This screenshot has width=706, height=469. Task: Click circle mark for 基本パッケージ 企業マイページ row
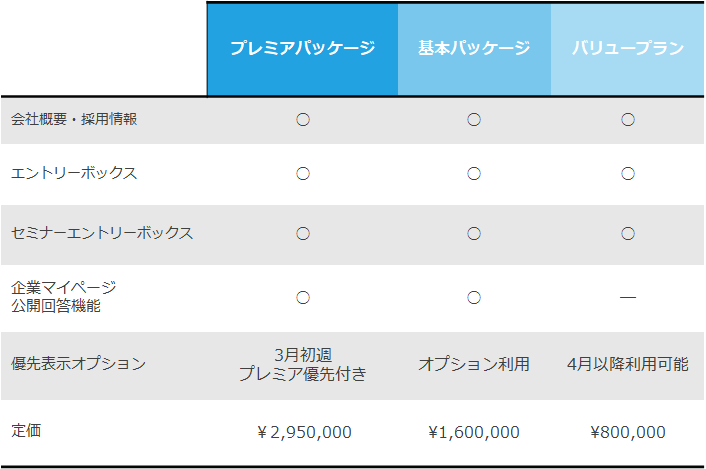coord(474,298)
